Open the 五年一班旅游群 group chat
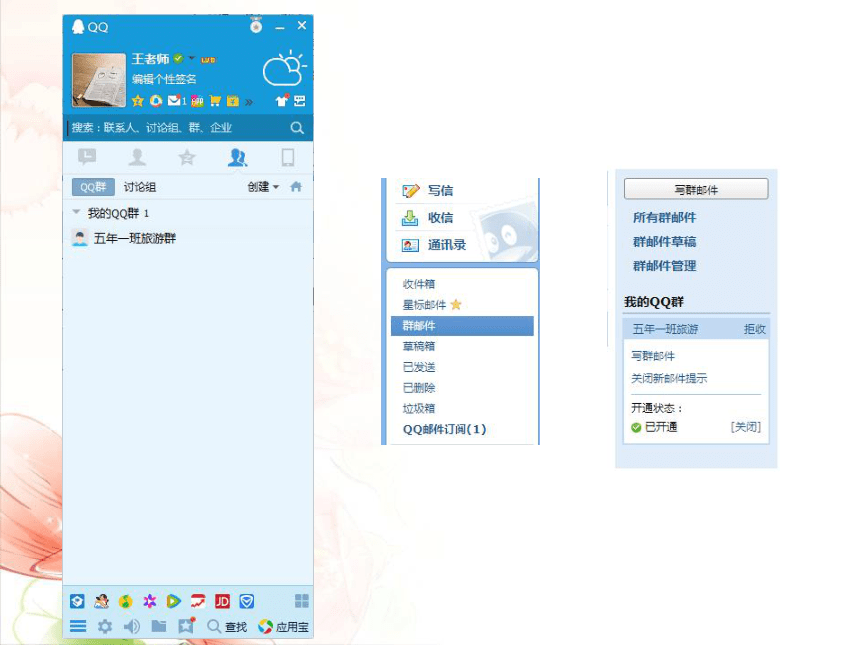Image resolution: width=860 pixels, height=645 pixels. pyautogui.click(x=188, y=238)
